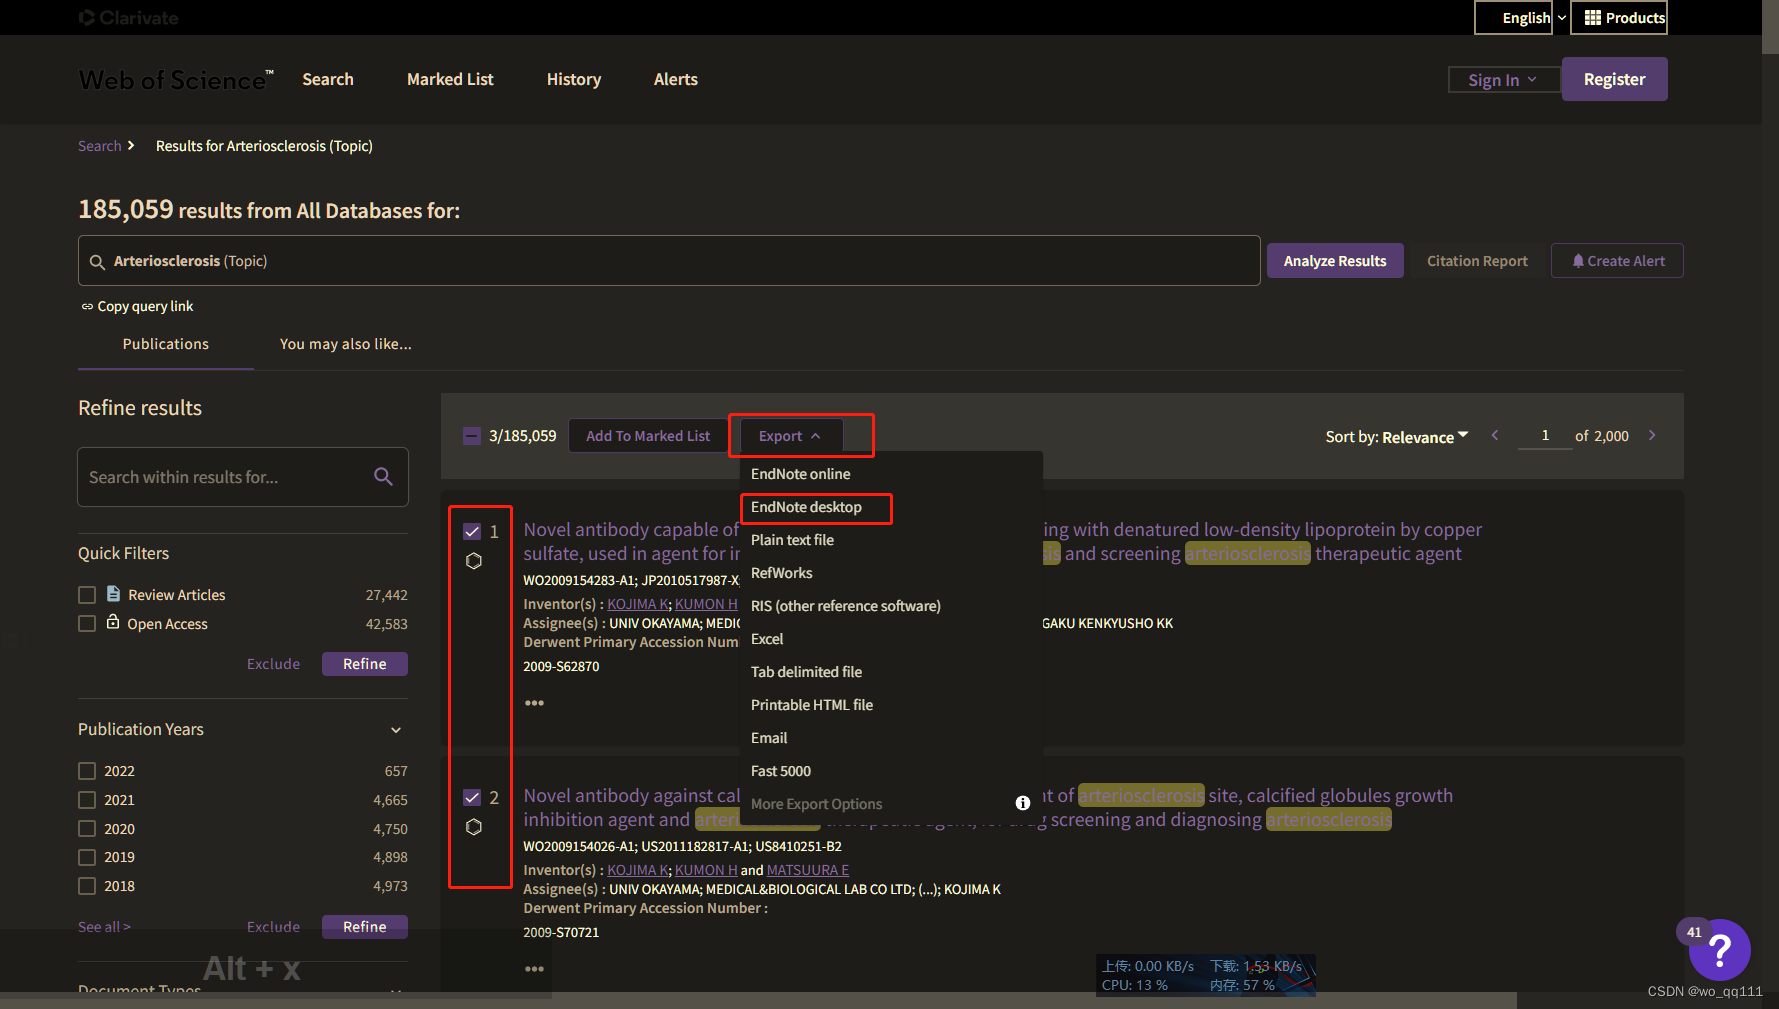Click the Products button in the top bar
This screenshot has height=1009, width=1779.
[x=1619, y=18]
